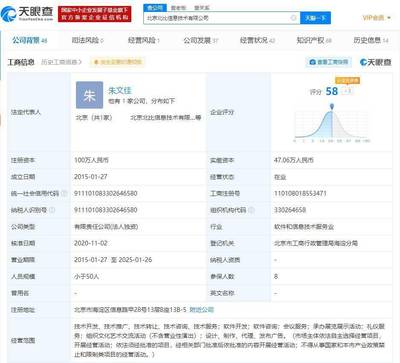Screen dimensions: 400x363
Task: Select the 查公司 search tab
Action: tap(155, 7)
